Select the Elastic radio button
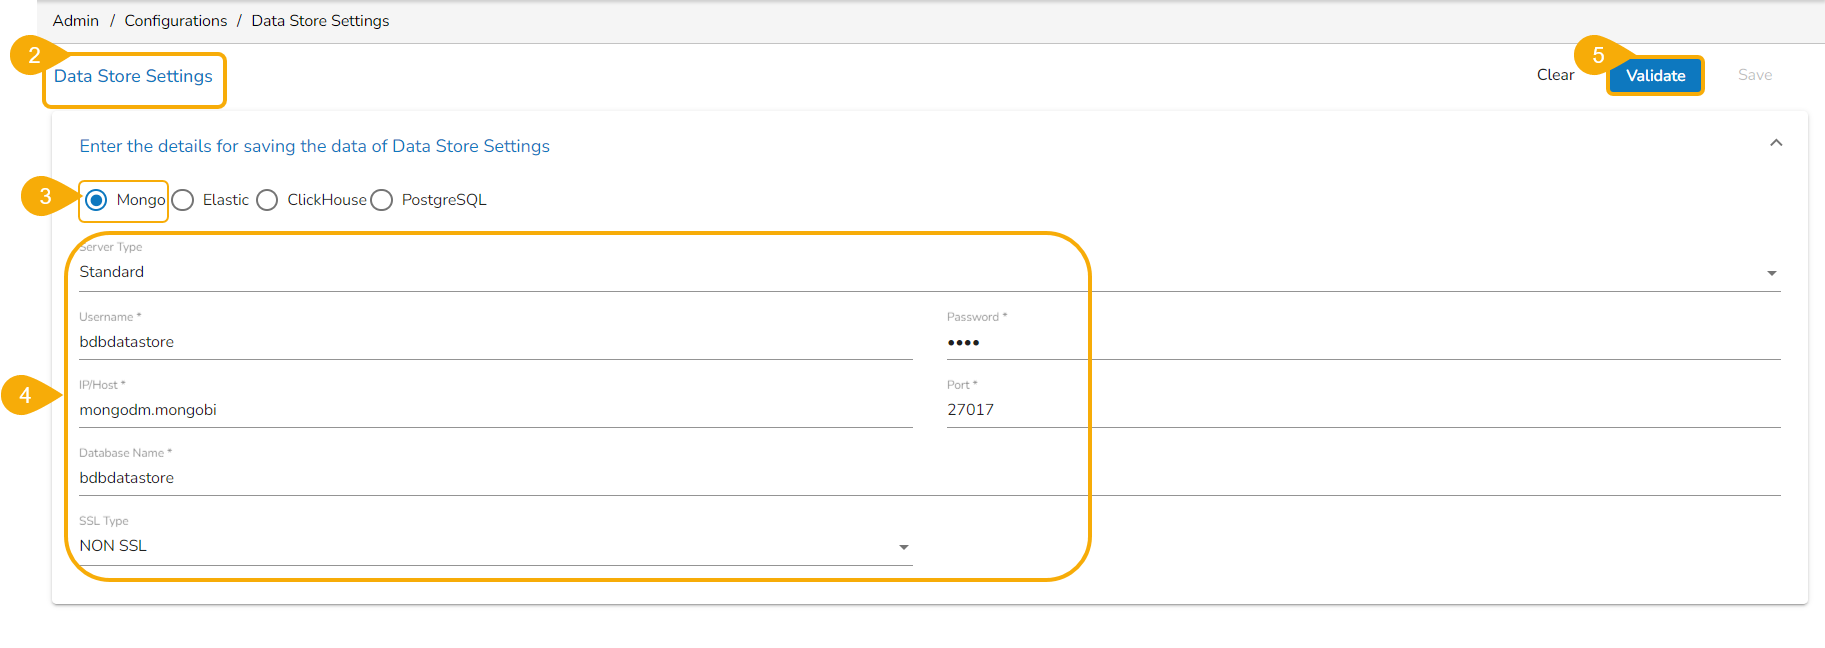This screenshot has width=1825, height=648. 183,200
